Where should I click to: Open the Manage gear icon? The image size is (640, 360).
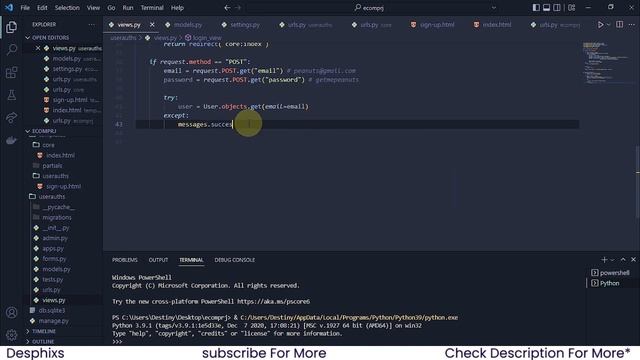(x=11, y=335)
